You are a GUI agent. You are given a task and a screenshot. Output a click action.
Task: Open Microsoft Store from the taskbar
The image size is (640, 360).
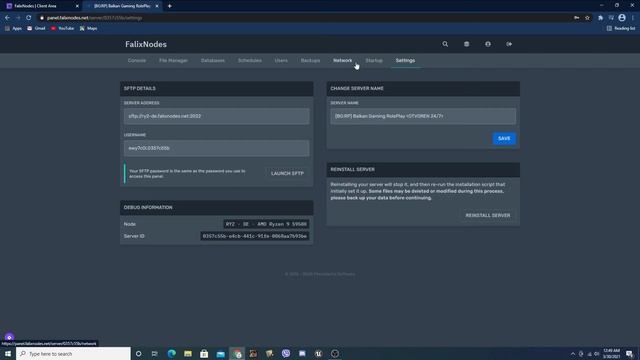(x=204, y=353)
